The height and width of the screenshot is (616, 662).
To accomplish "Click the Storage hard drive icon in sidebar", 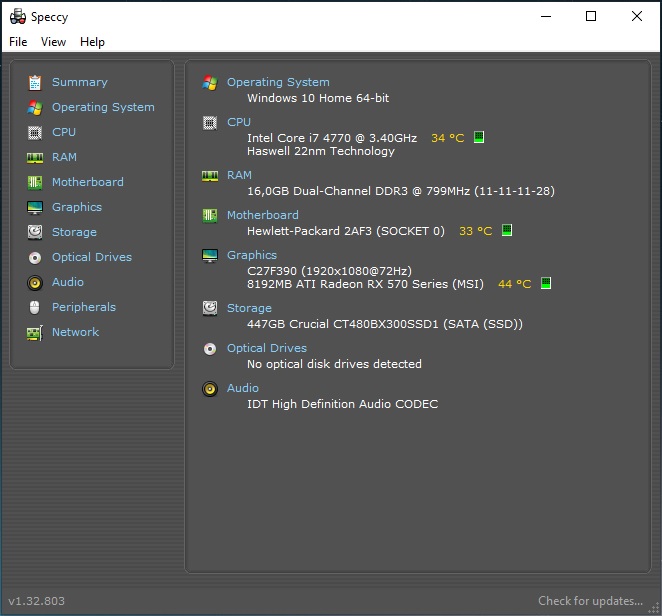I will [35, 232].
